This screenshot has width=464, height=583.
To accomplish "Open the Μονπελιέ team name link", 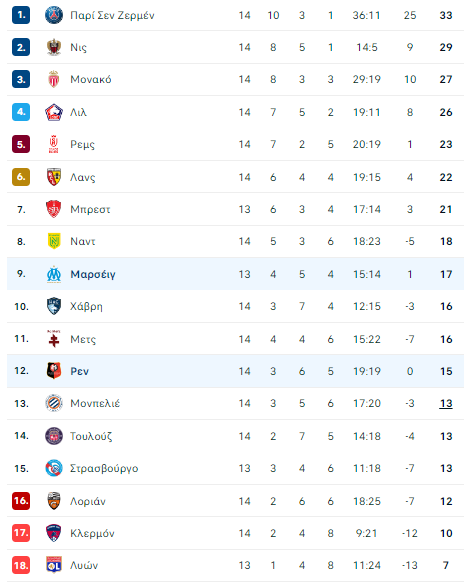I will (x=95, y=403).
